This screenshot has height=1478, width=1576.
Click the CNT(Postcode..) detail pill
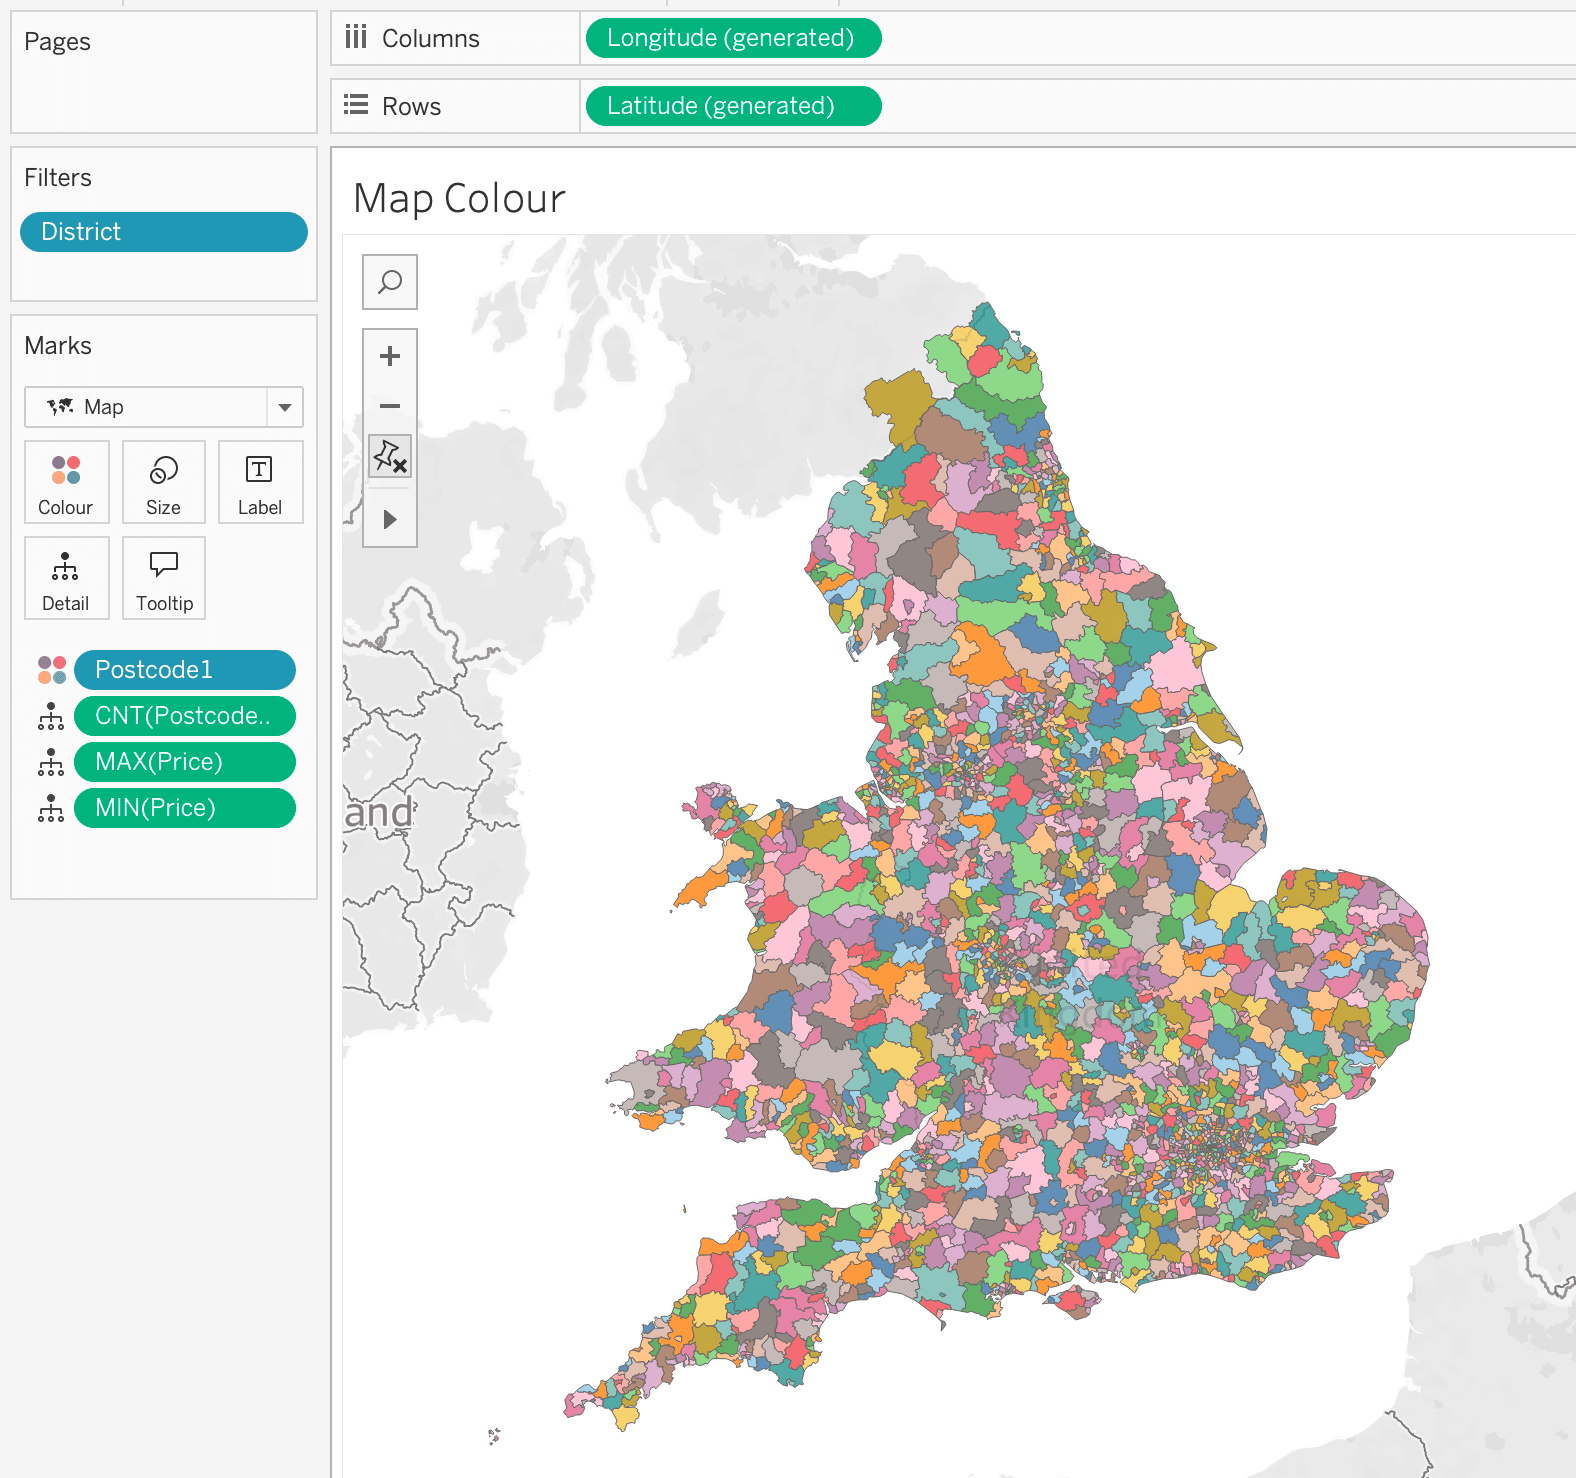185,716
